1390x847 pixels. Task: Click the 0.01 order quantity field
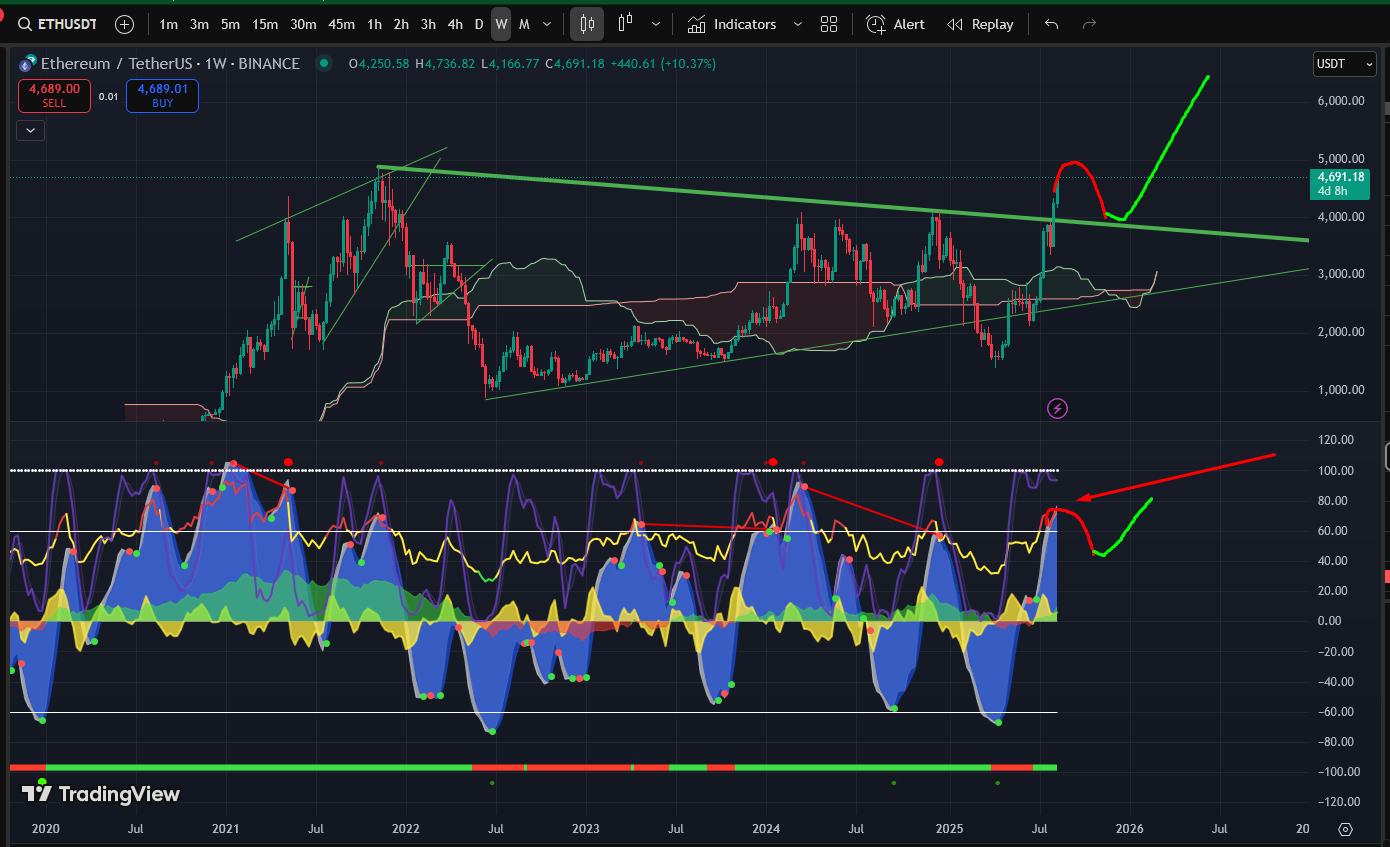click(108, 97)
